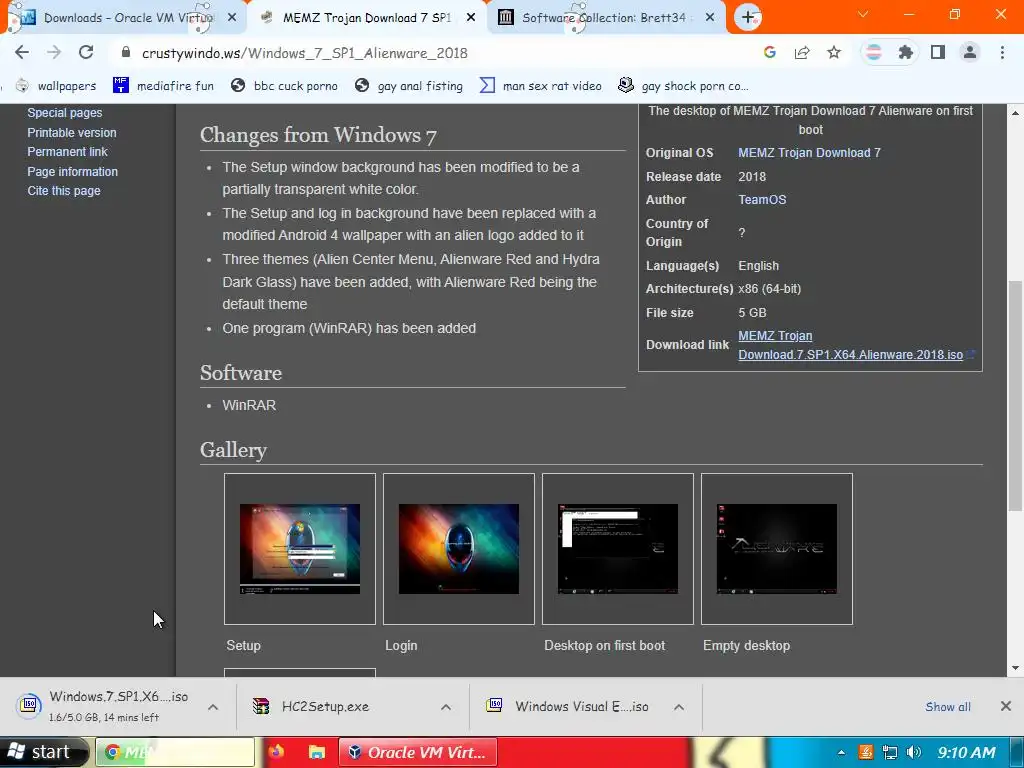The width and height of the screenshot is (1024, 768).
Task: Open the Setup gallery thumbnail
Action: point(300,549)
